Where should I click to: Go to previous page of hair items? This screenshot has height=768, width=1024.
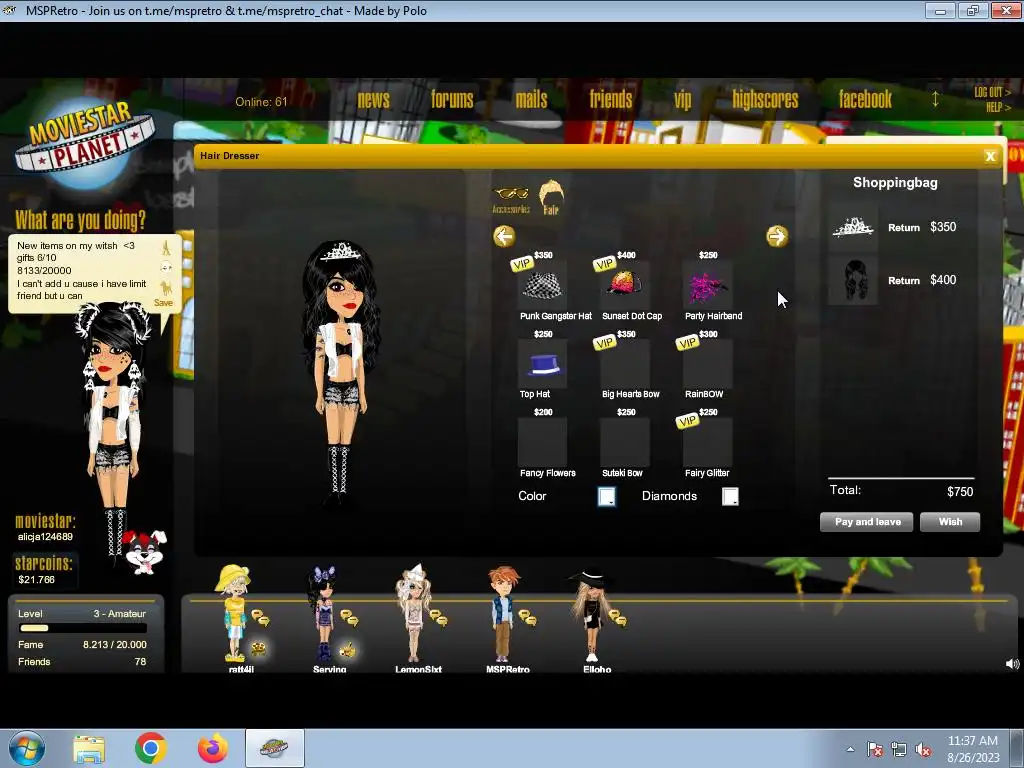coord(504,236)
